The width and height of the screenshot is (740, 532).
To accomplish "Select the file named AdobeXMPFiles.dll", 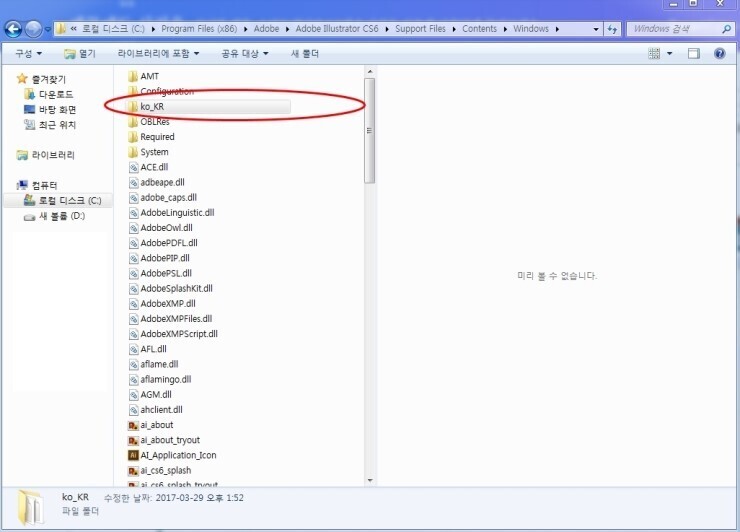I will point(177,319).
